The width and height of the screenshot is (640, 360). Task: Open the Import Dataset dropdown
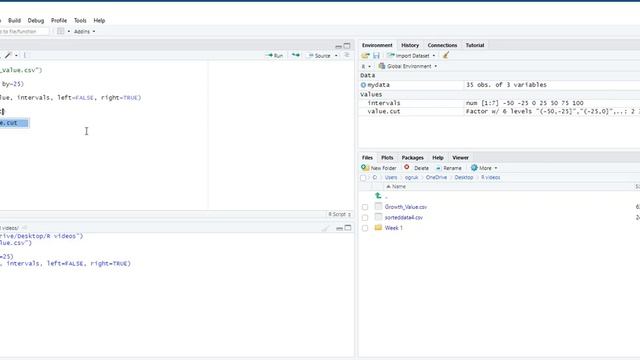click(x=411, y=56)
